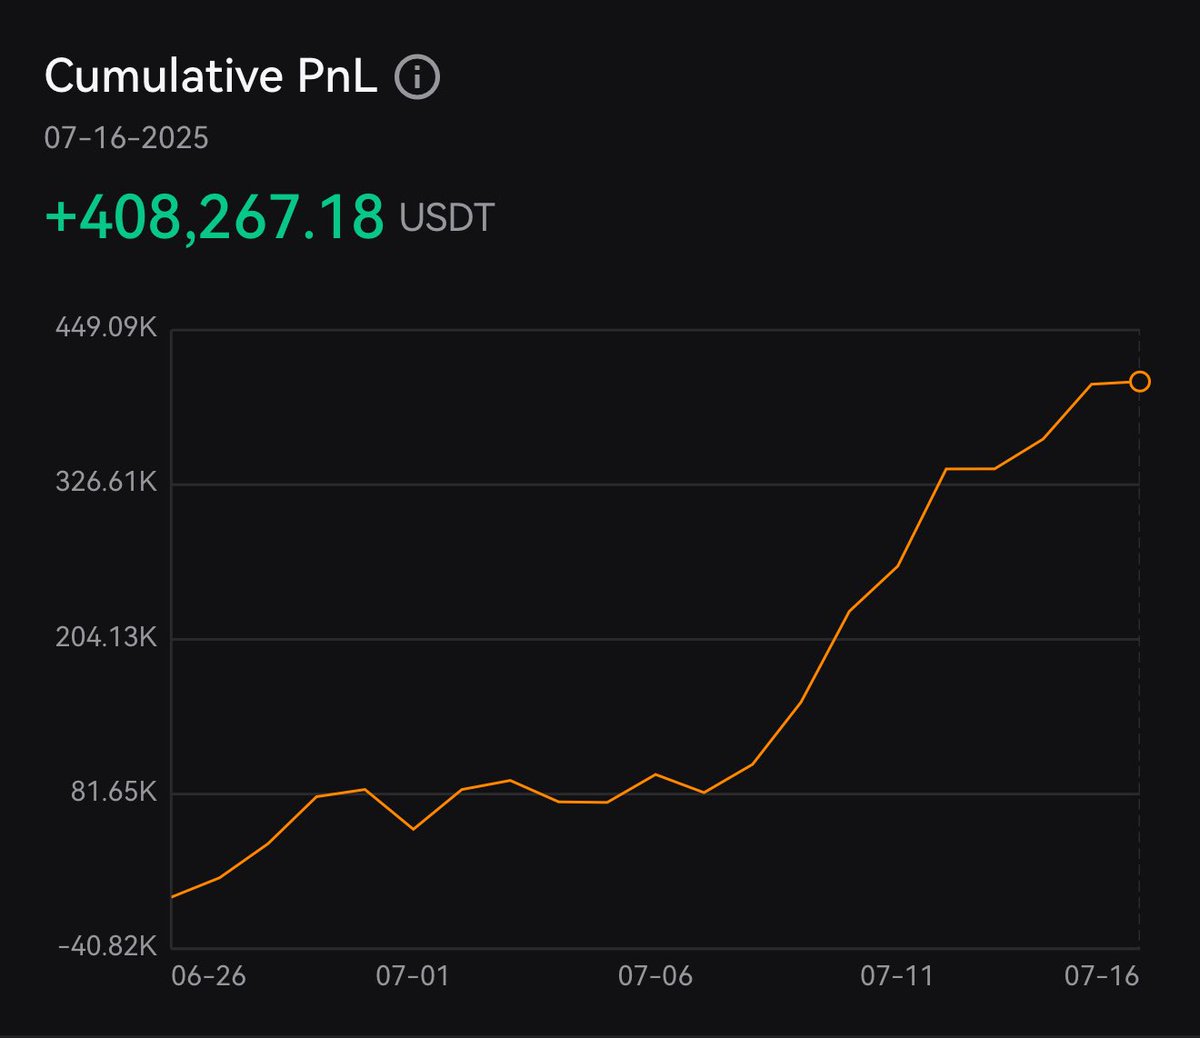Click the '204.13K' y-axis label
Screen dimensions: 1200x1038
click(107, 637)
